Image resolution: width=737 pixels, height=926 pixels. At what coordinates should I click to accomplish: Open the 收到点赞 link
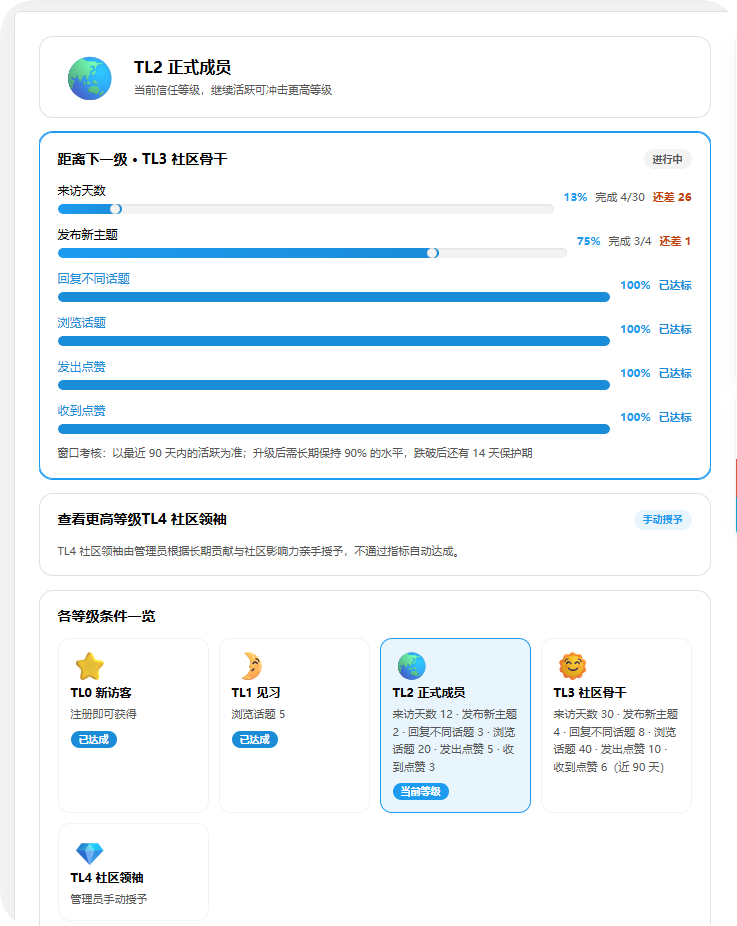(81, 410)
